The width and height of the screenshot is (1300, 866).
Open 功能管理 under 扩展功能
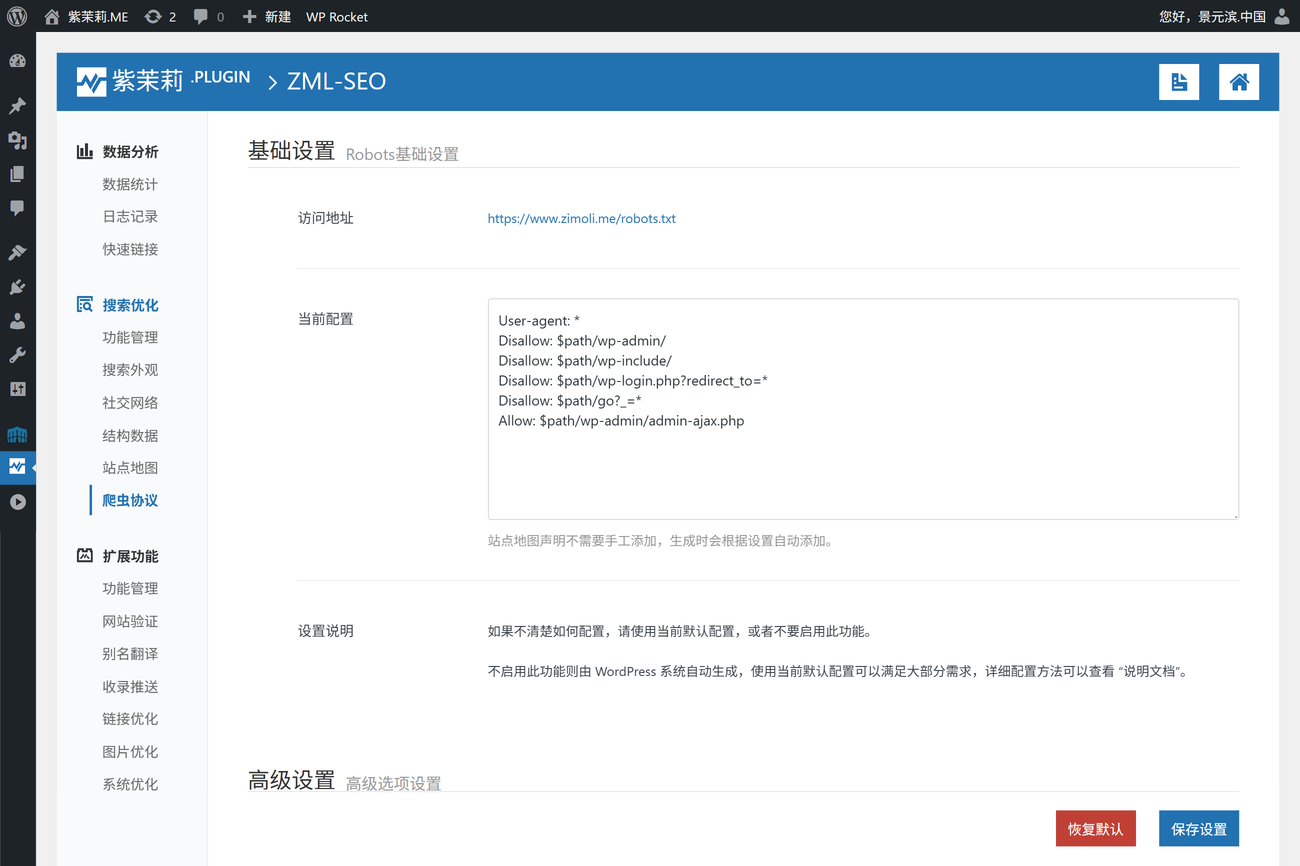130,588
